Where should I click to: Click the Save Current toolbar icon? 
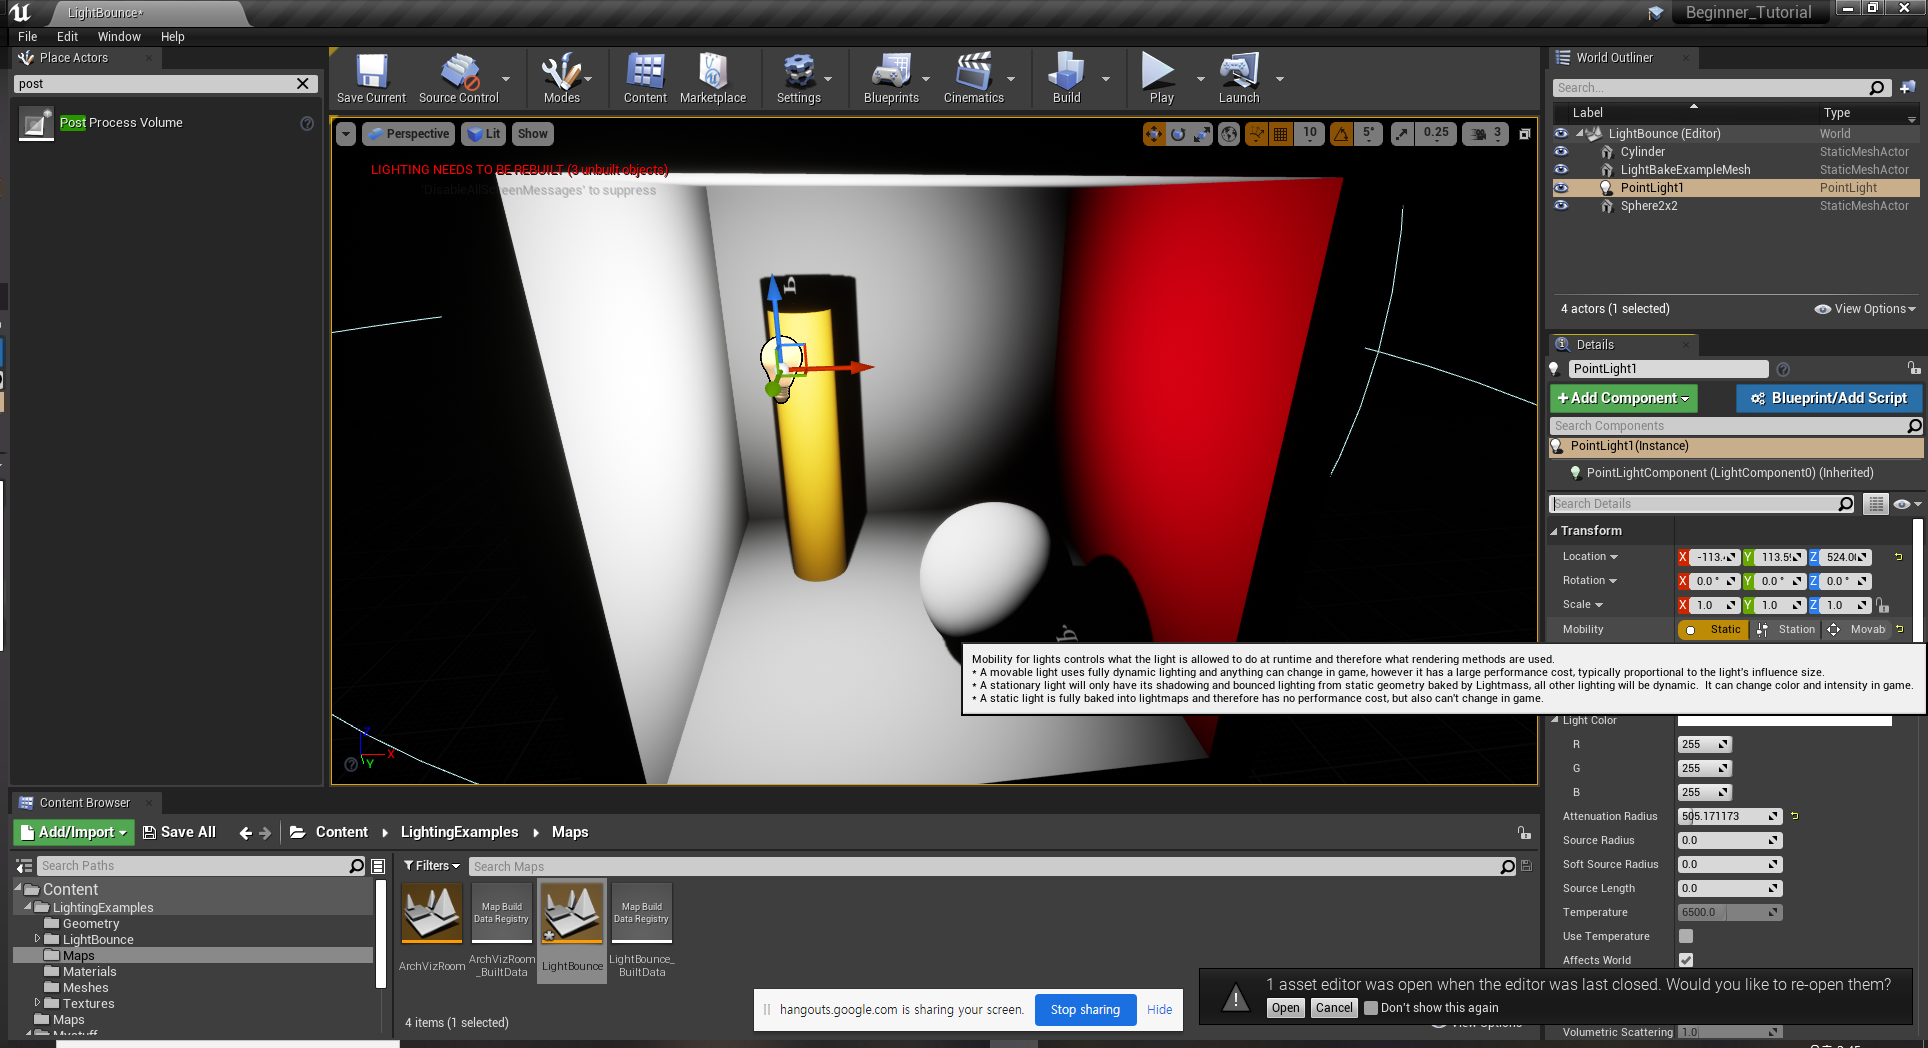[371, 78]
